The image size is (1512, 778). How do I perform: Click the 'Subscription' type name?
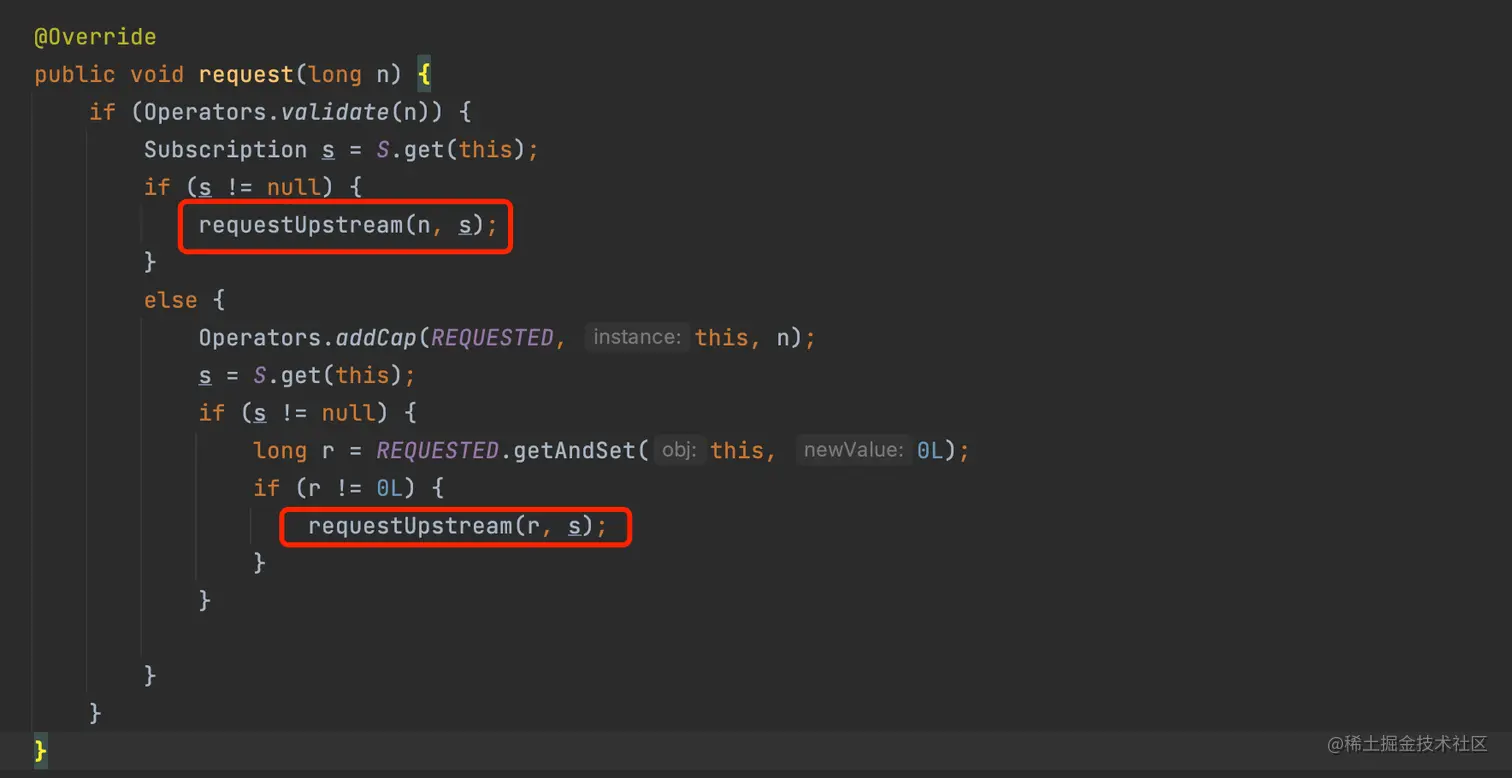(x=225, y=150)
